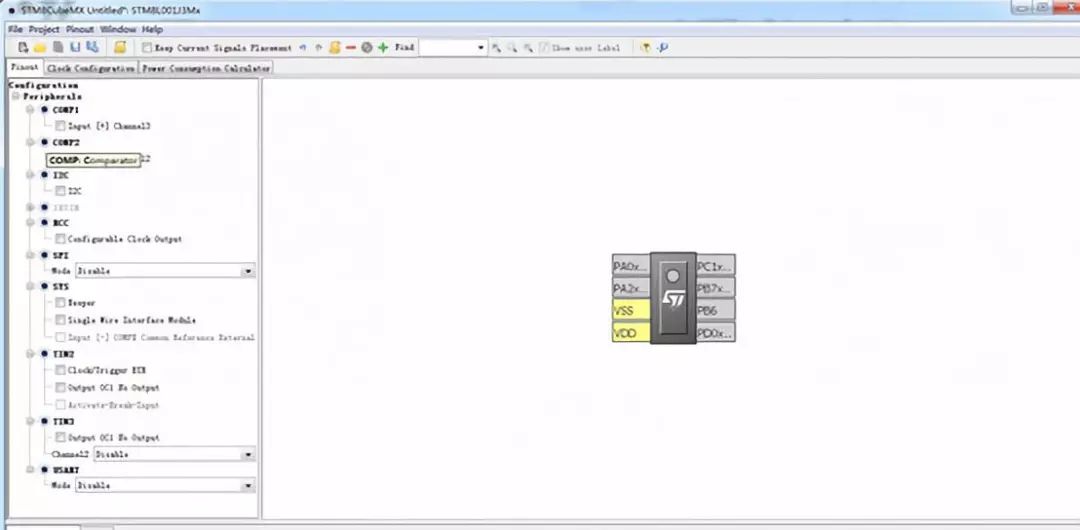The image size is (1080, 530).
Task: Select the SYS tree item
Action: [x=61, y=287]
